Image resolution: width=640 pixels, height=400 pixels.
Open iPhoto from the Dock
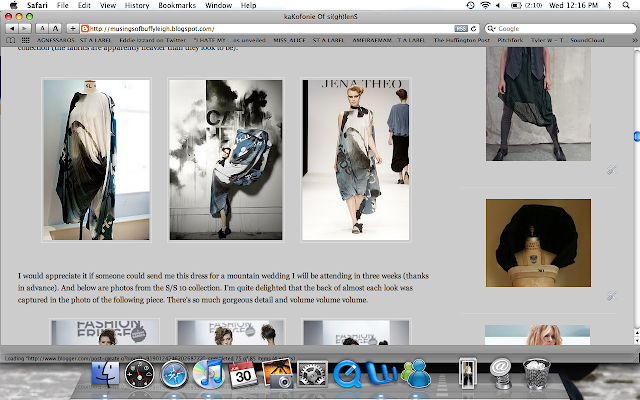click(x=278, y=373)
